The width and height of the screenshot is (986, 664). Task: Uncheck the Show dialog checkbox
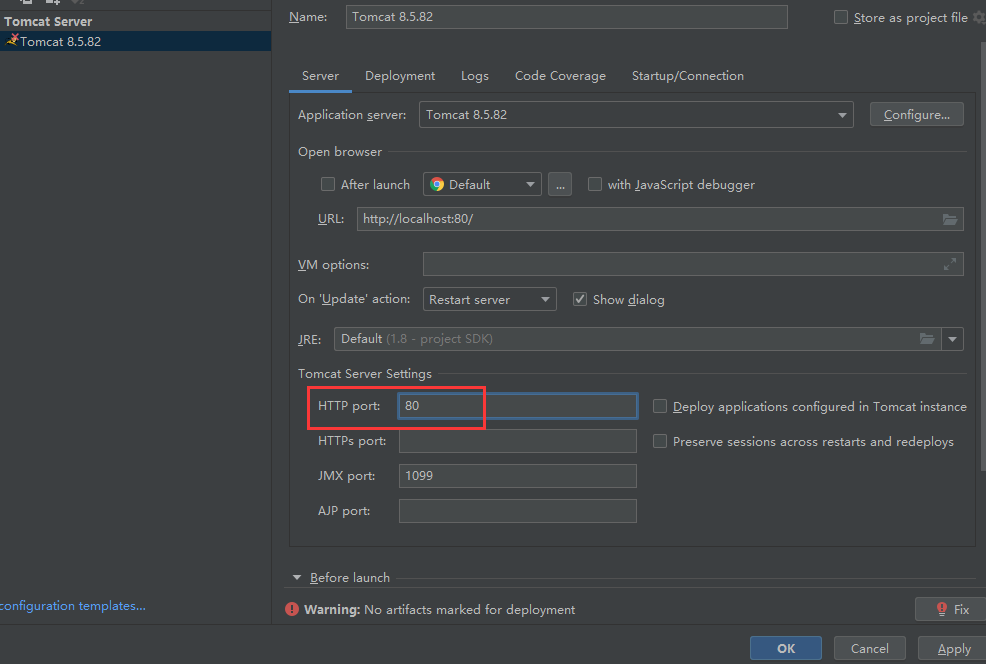(579, 299)
